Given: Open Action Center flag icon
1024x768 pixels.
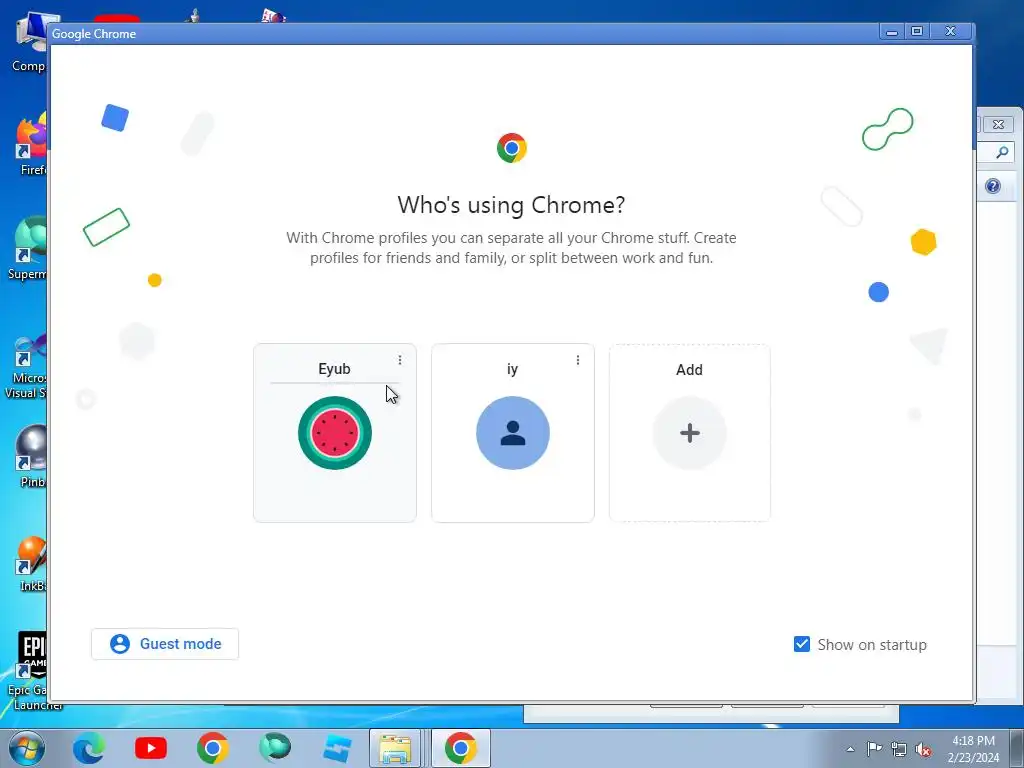Looking at the screenshot, I should 874,749.
